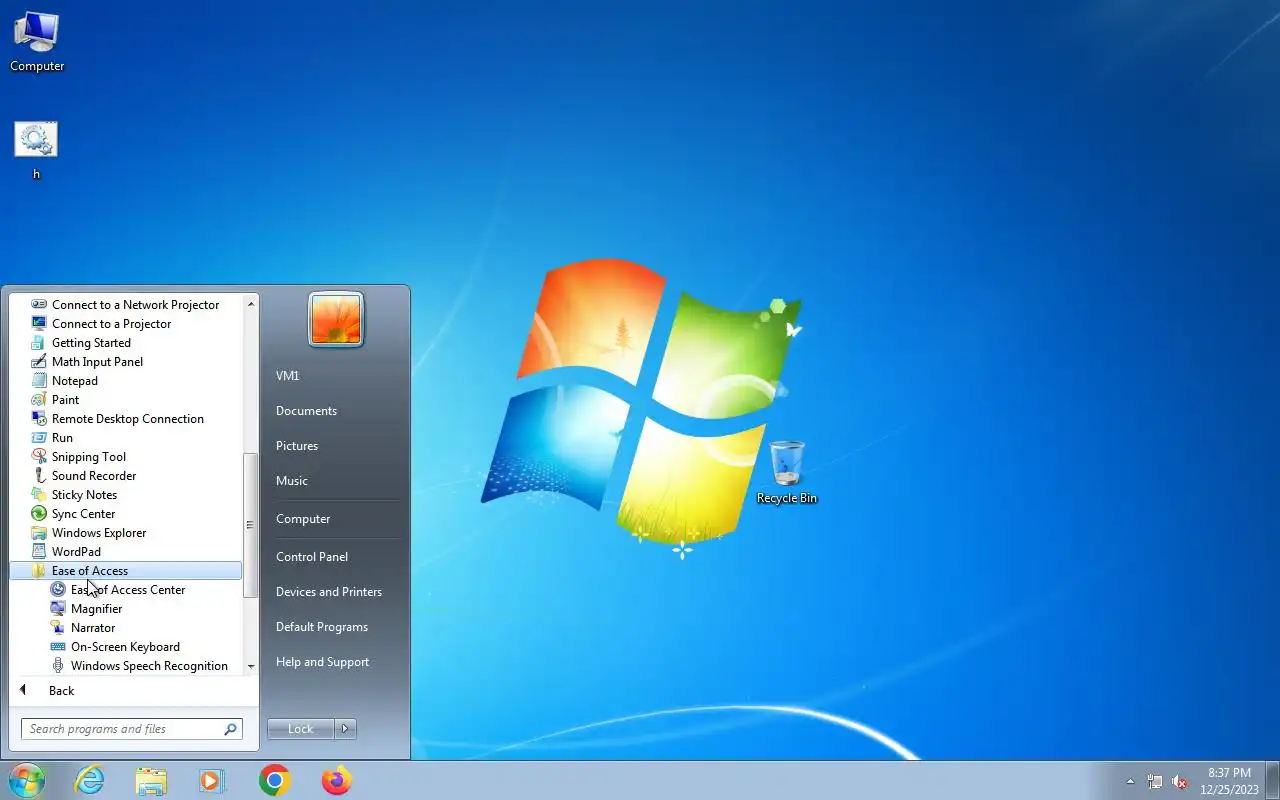This screenshot has width=1280, height=800.
Task: Open the Run dialog entry
Action: pos(126,438)
